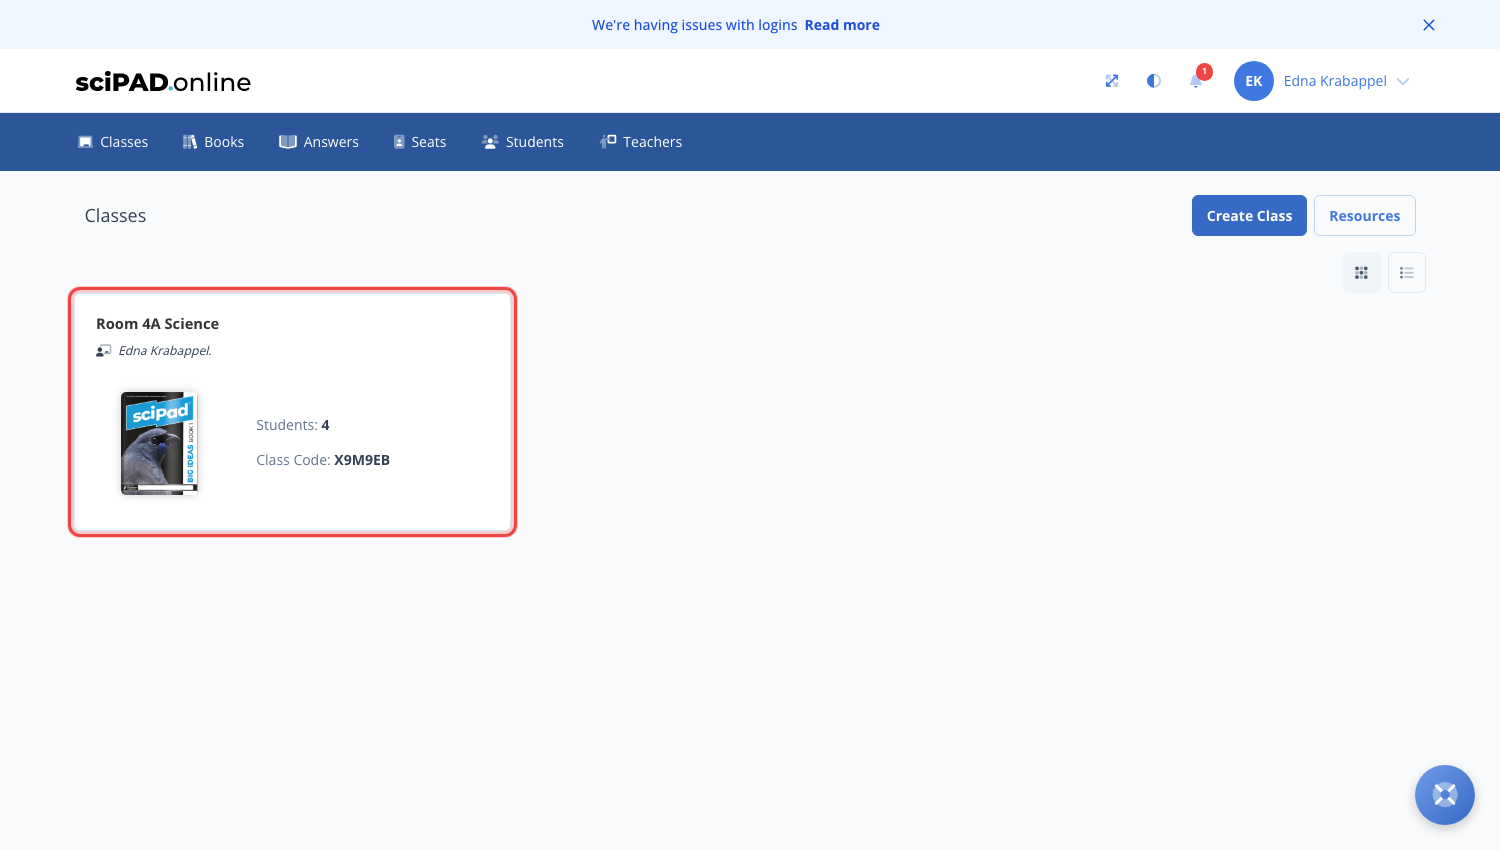This screenshot has height=850, width=1500.
Task: Click the Resources button
Action: [x=1365, y=216]
